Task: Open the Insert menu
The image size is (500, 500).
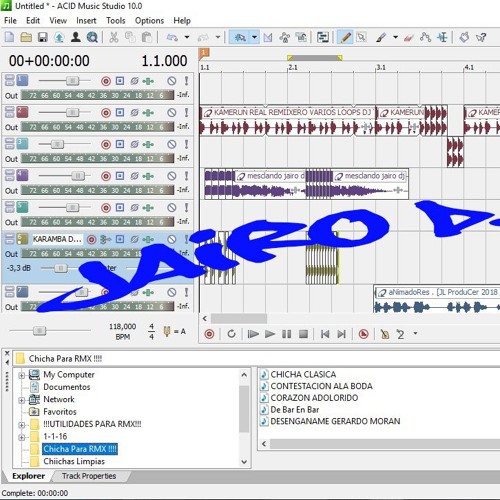Action: (86, 21)
